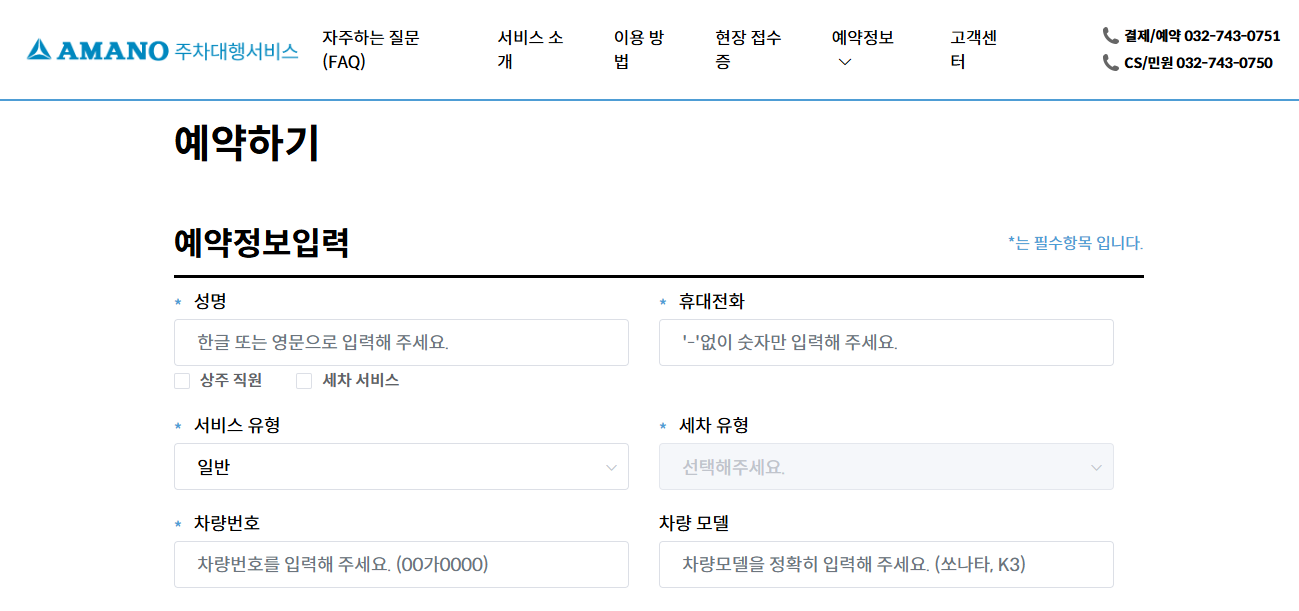Click the 성명 name input field
Image resolution: width=1299 pixels, height=611 pixels.
[400, 342]
